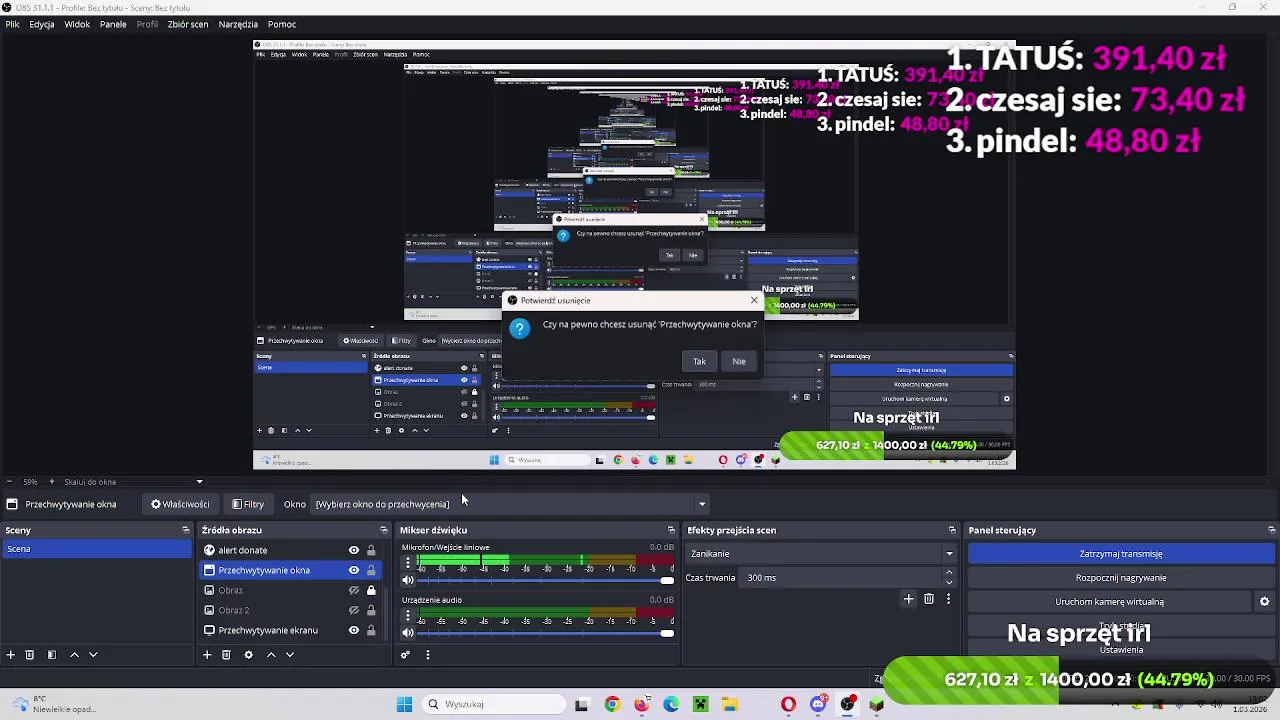Open transition properties three-dot menu
The image size is (1280, 720).
(948, 599)
